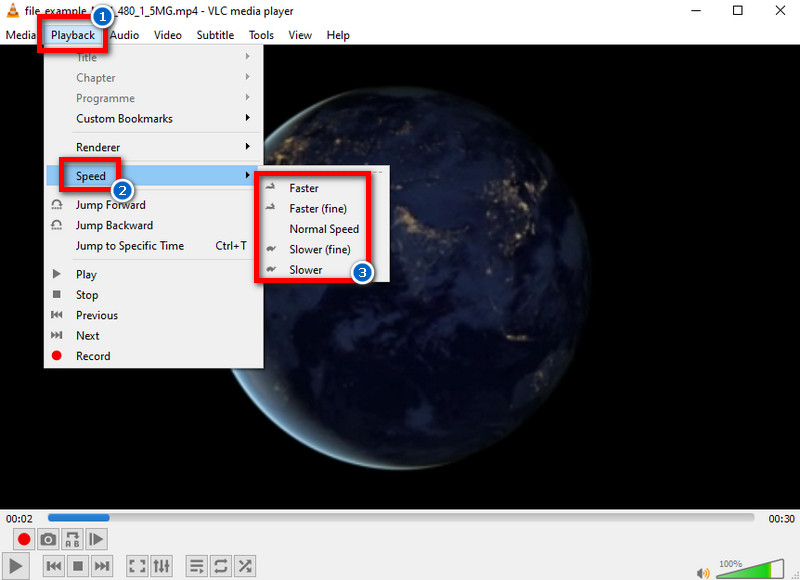The height and width of the screenshot is (580, 800).
Task: Maximize the VLC window
Action: pos(738,10)
